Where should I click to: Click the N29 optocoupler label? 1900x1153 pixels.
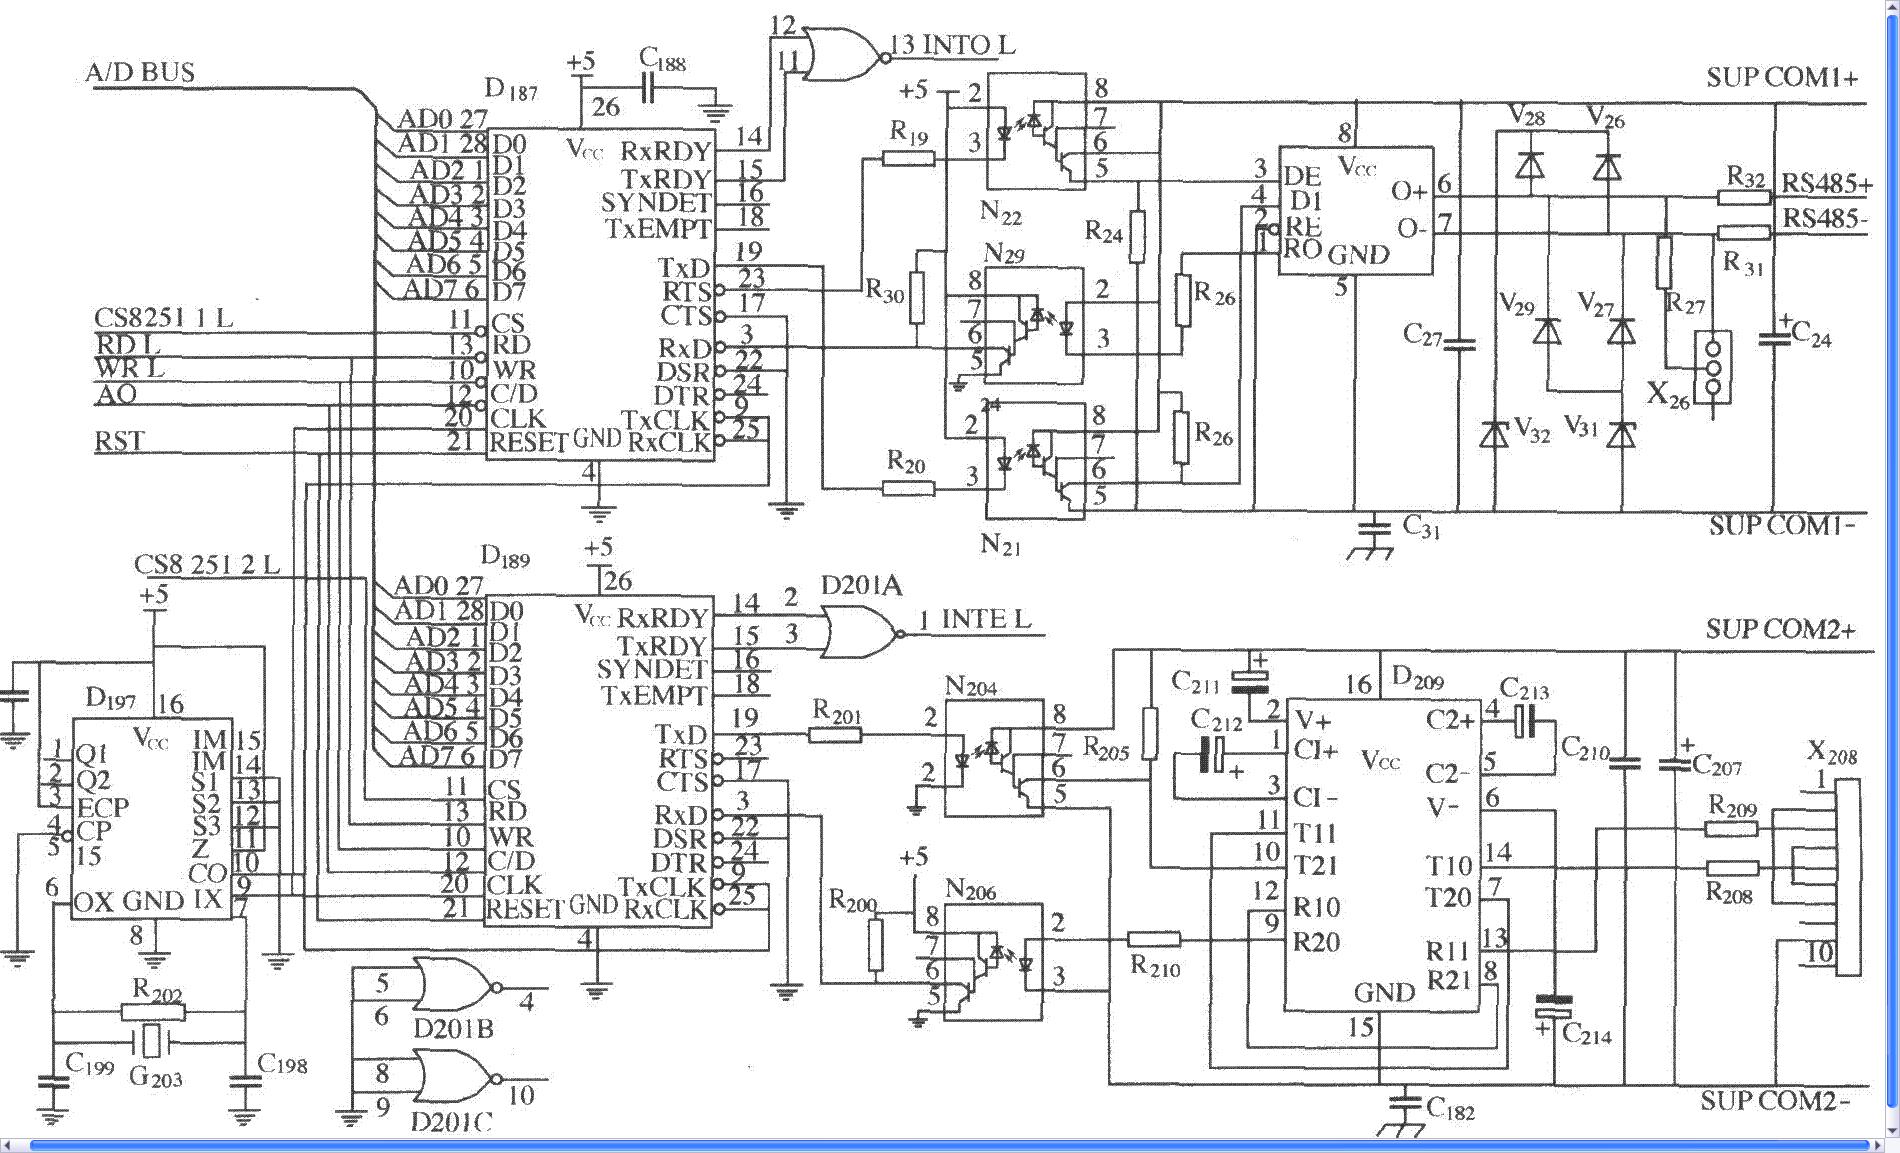1004,253
